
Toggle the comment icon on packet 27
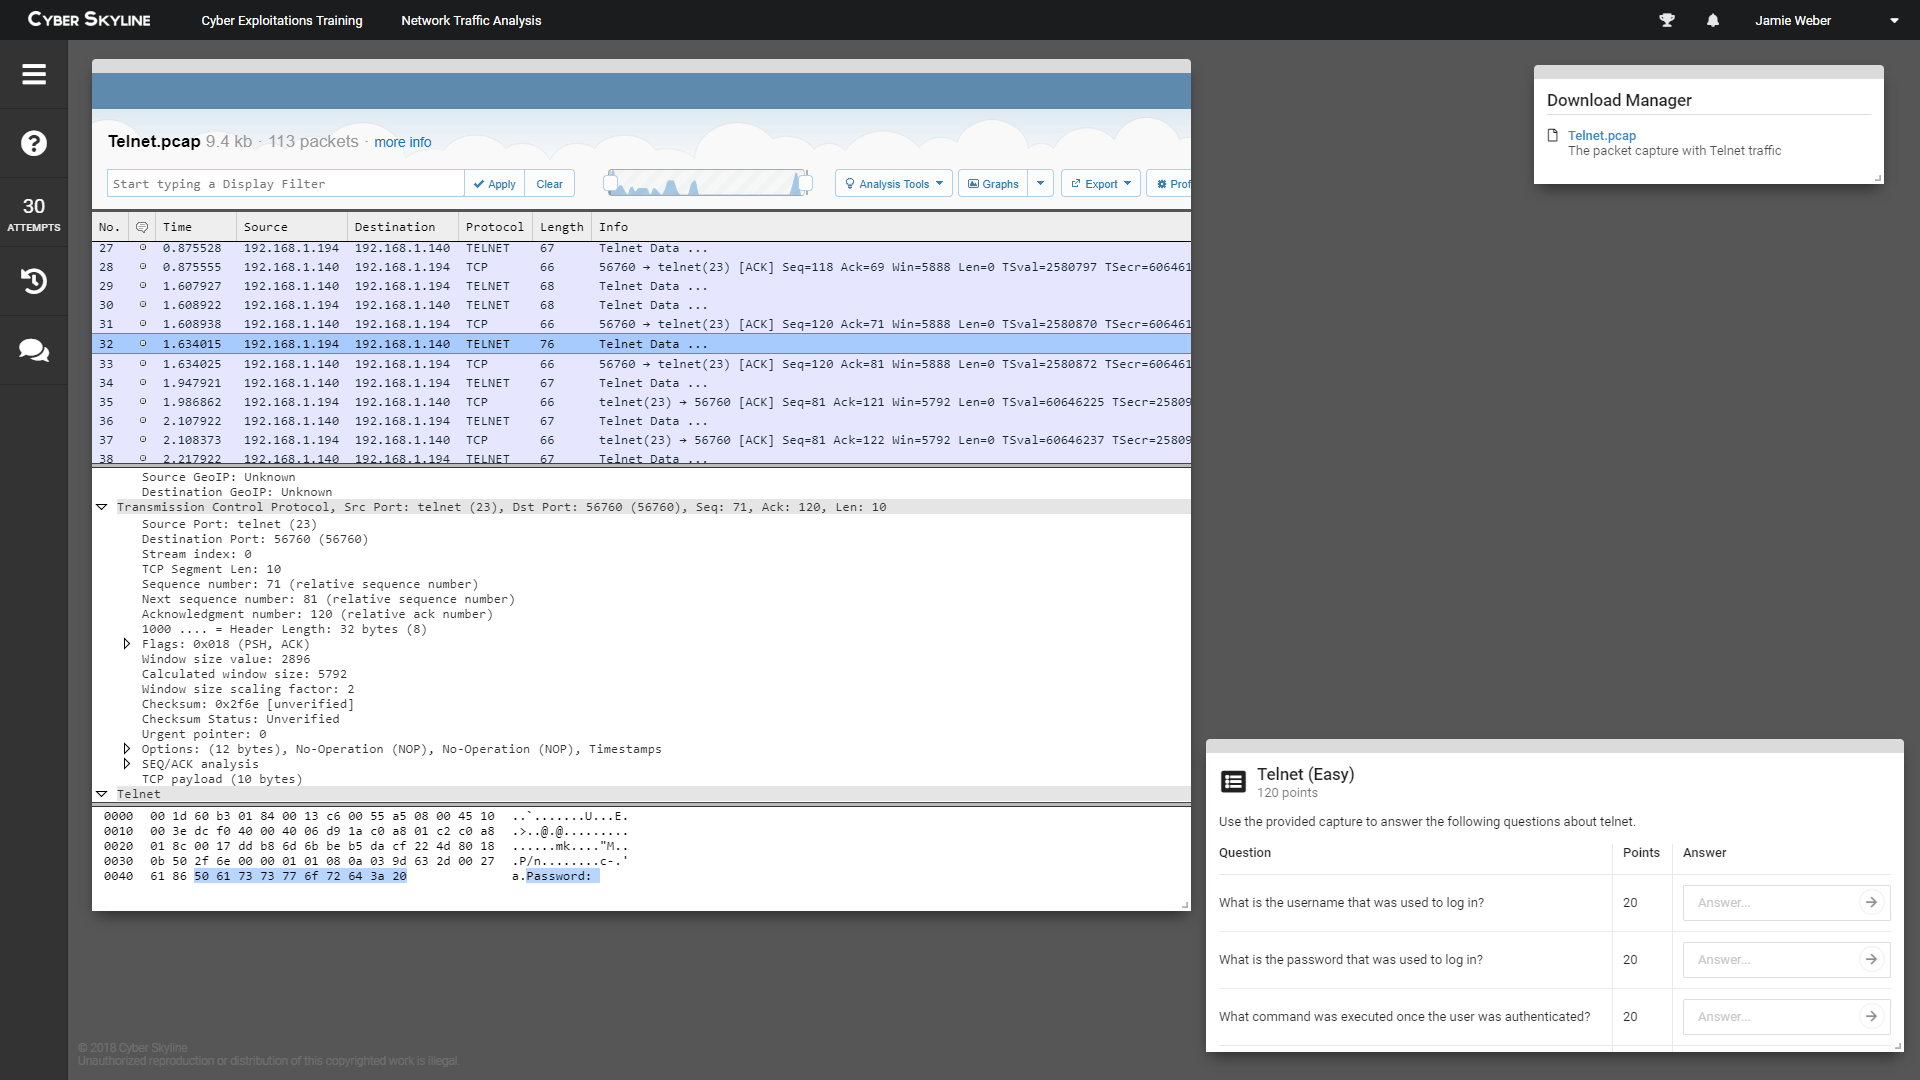coord(142,247)
